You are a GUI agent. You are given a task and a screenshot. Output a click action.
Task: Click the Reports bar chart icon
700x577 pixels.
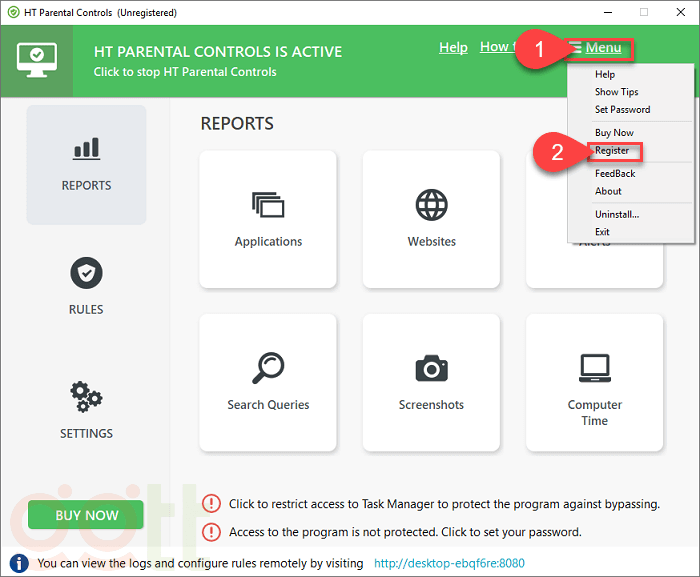point(86,150)
